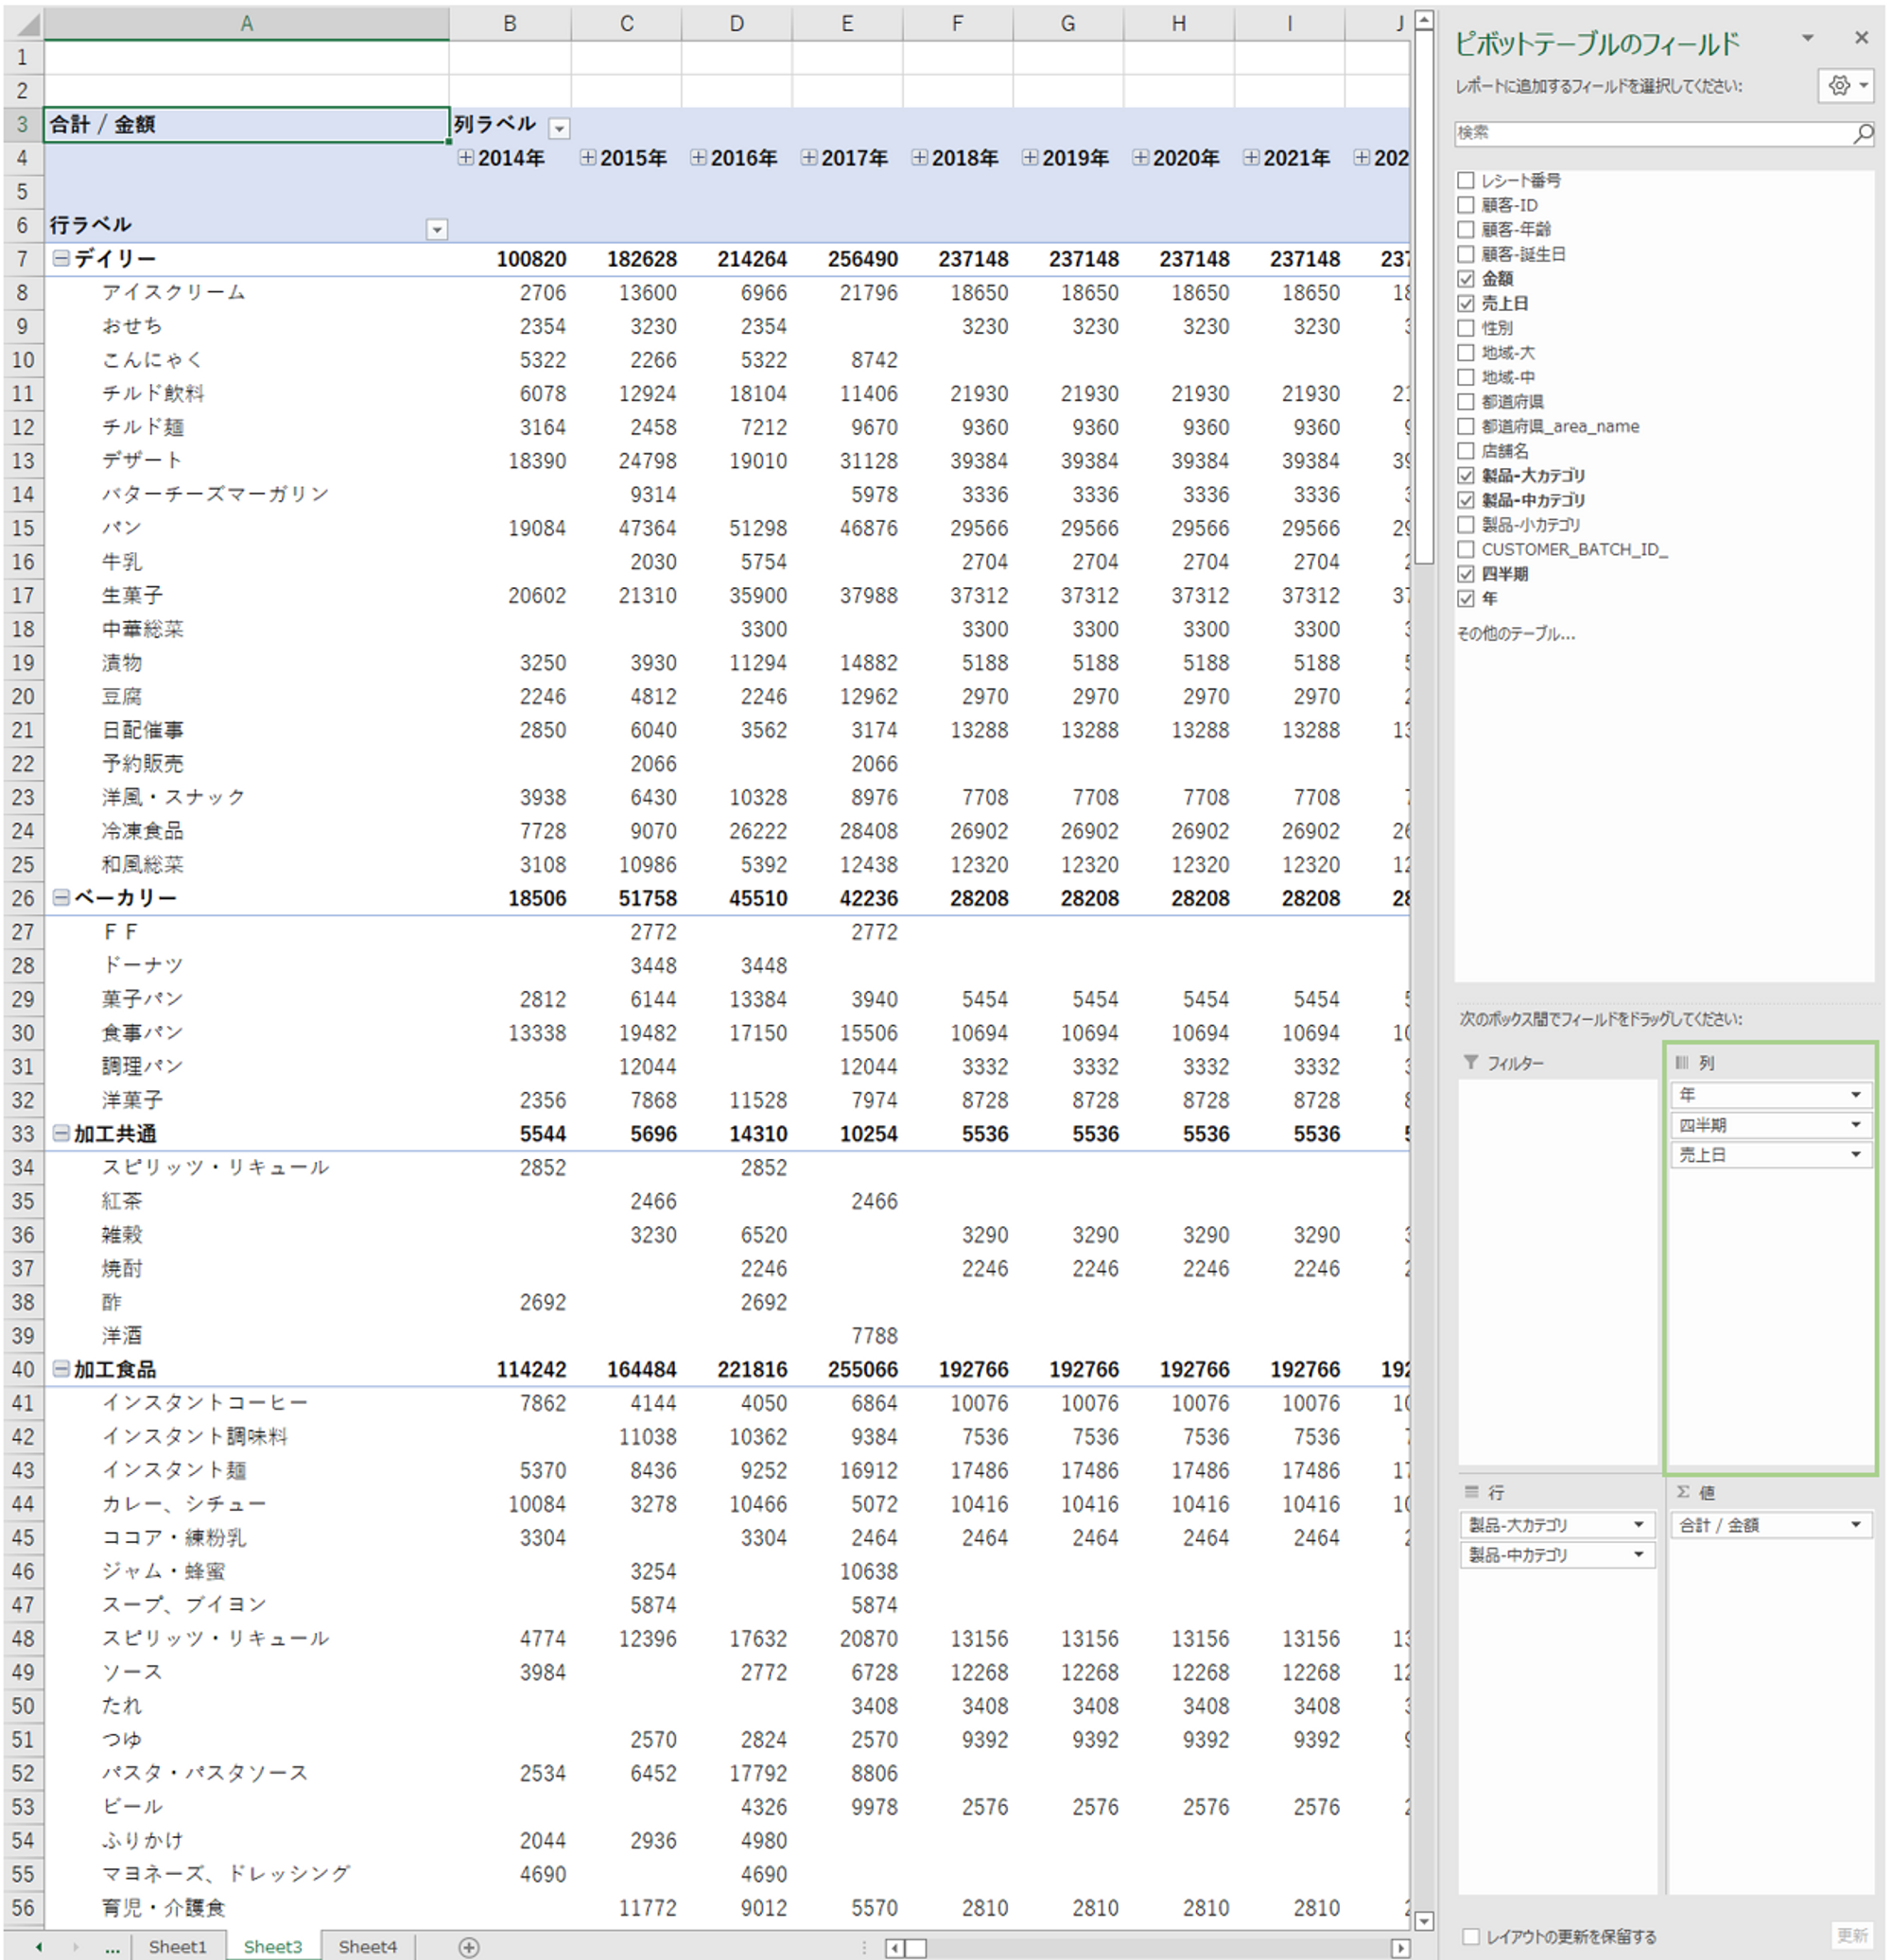Check the 顧客-ID field
The height and width of the screenshot is (1960, 1891).
click(1466, 205)
